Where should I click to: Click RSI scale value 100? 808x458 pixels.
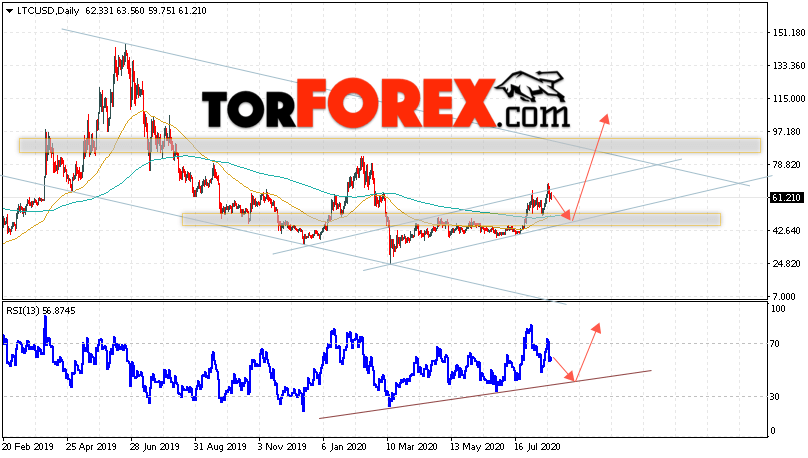pos(778,309)
